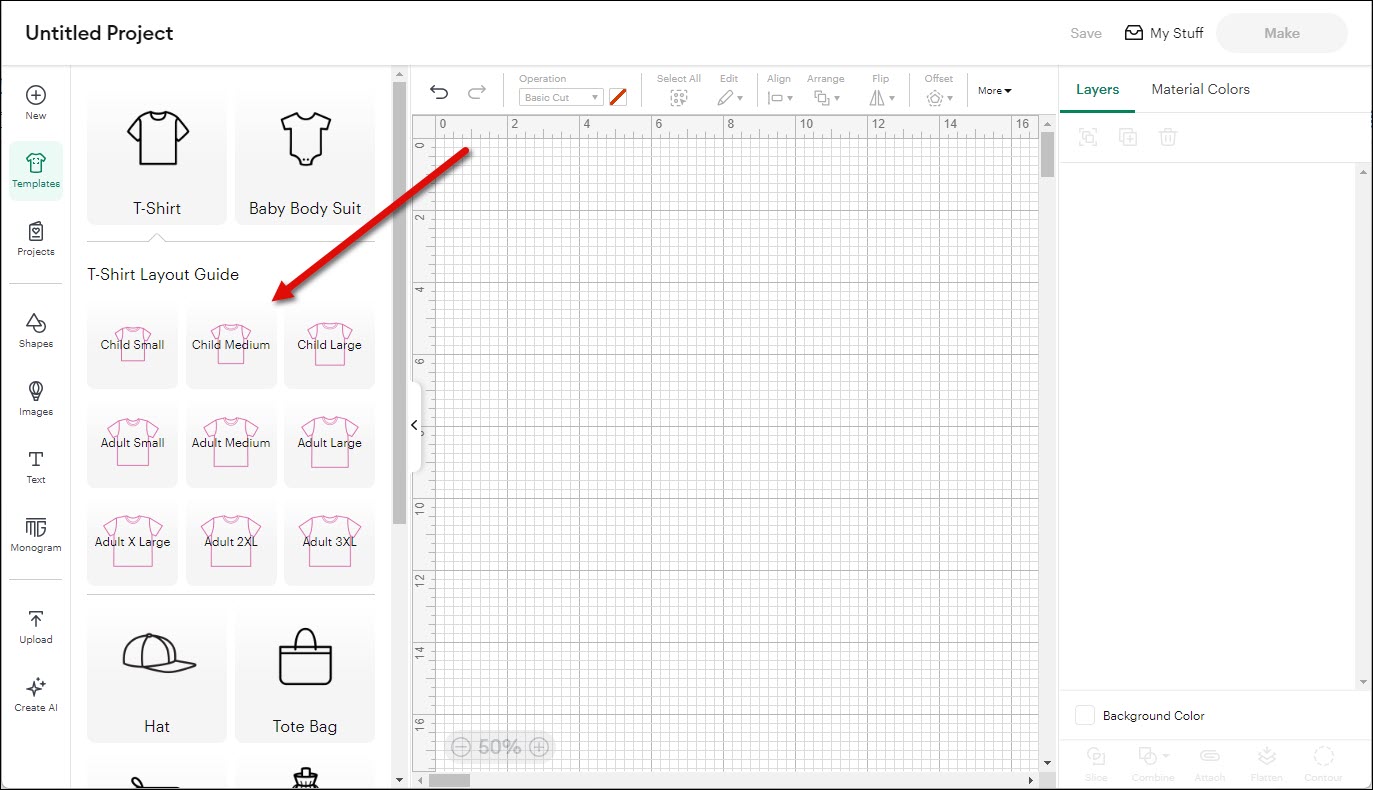Open the Align dropdown
This screenshot has width=1373, height=790.
tap(779, 98)
